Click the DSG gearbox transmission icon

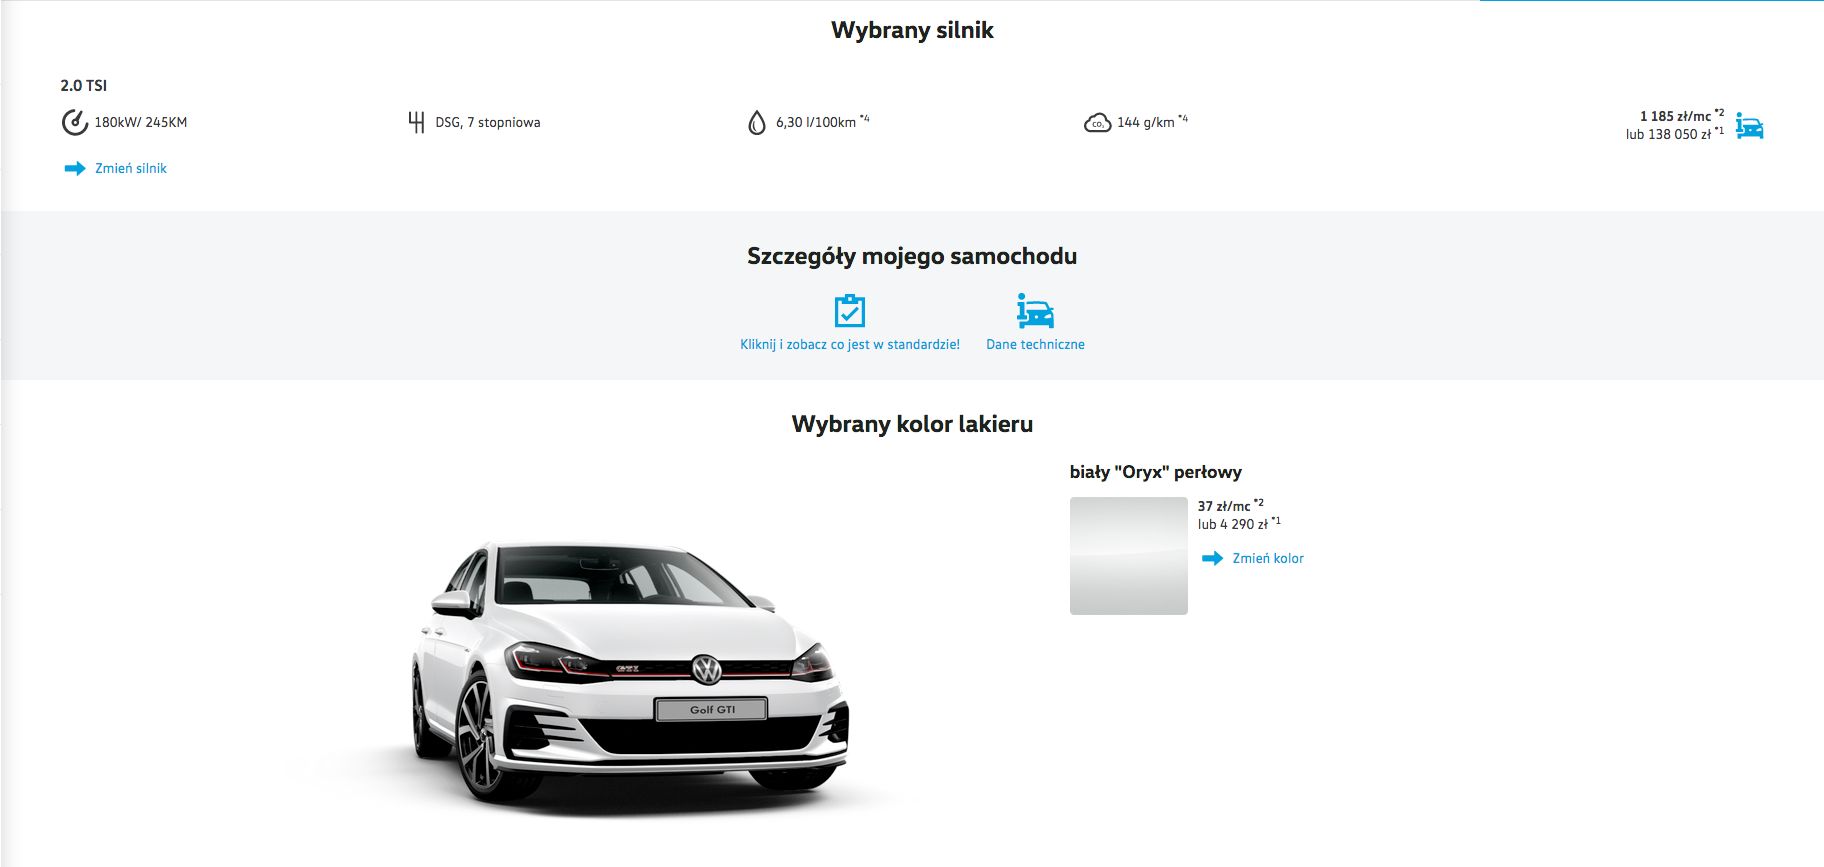(416, 122)
